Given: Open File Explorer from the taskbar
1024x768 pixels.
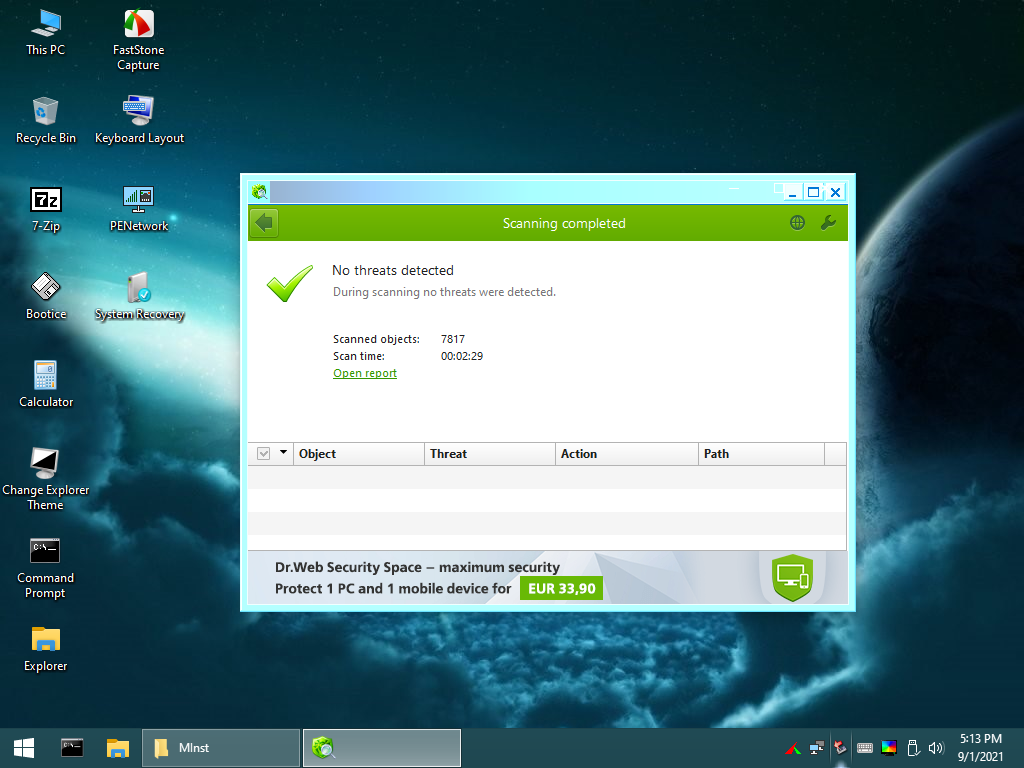Looking at the screenshot, I should coord(118,748).
